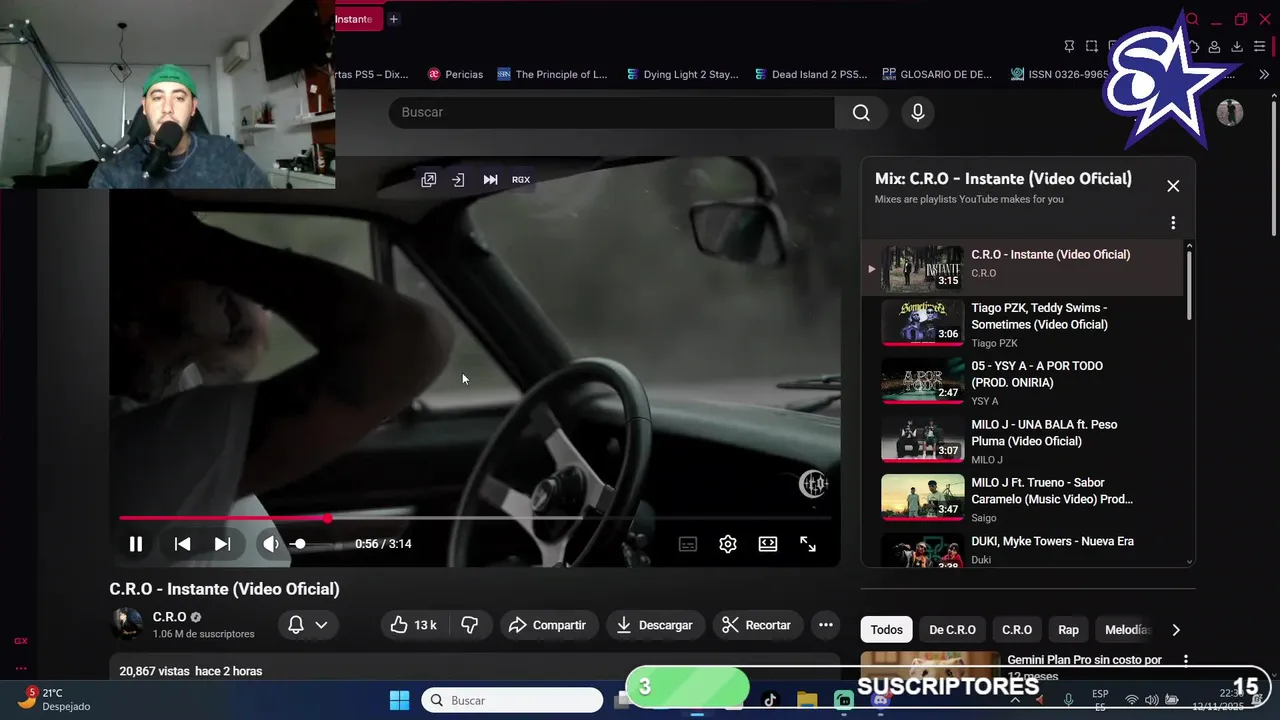Like the video with 13 k likes
This screenshot has height=720, width=1280.
(415, 625)
